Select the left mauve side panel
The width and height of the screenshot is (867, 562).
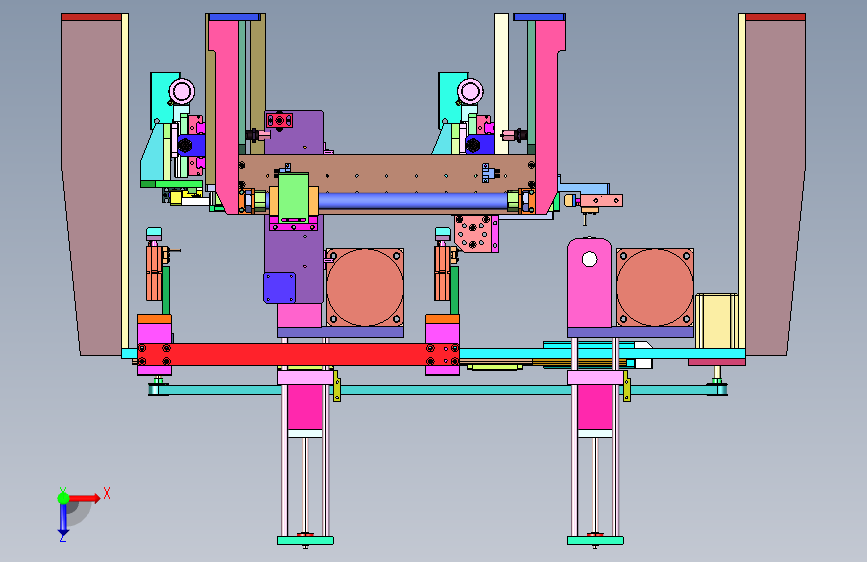click(x=92, y=188)
